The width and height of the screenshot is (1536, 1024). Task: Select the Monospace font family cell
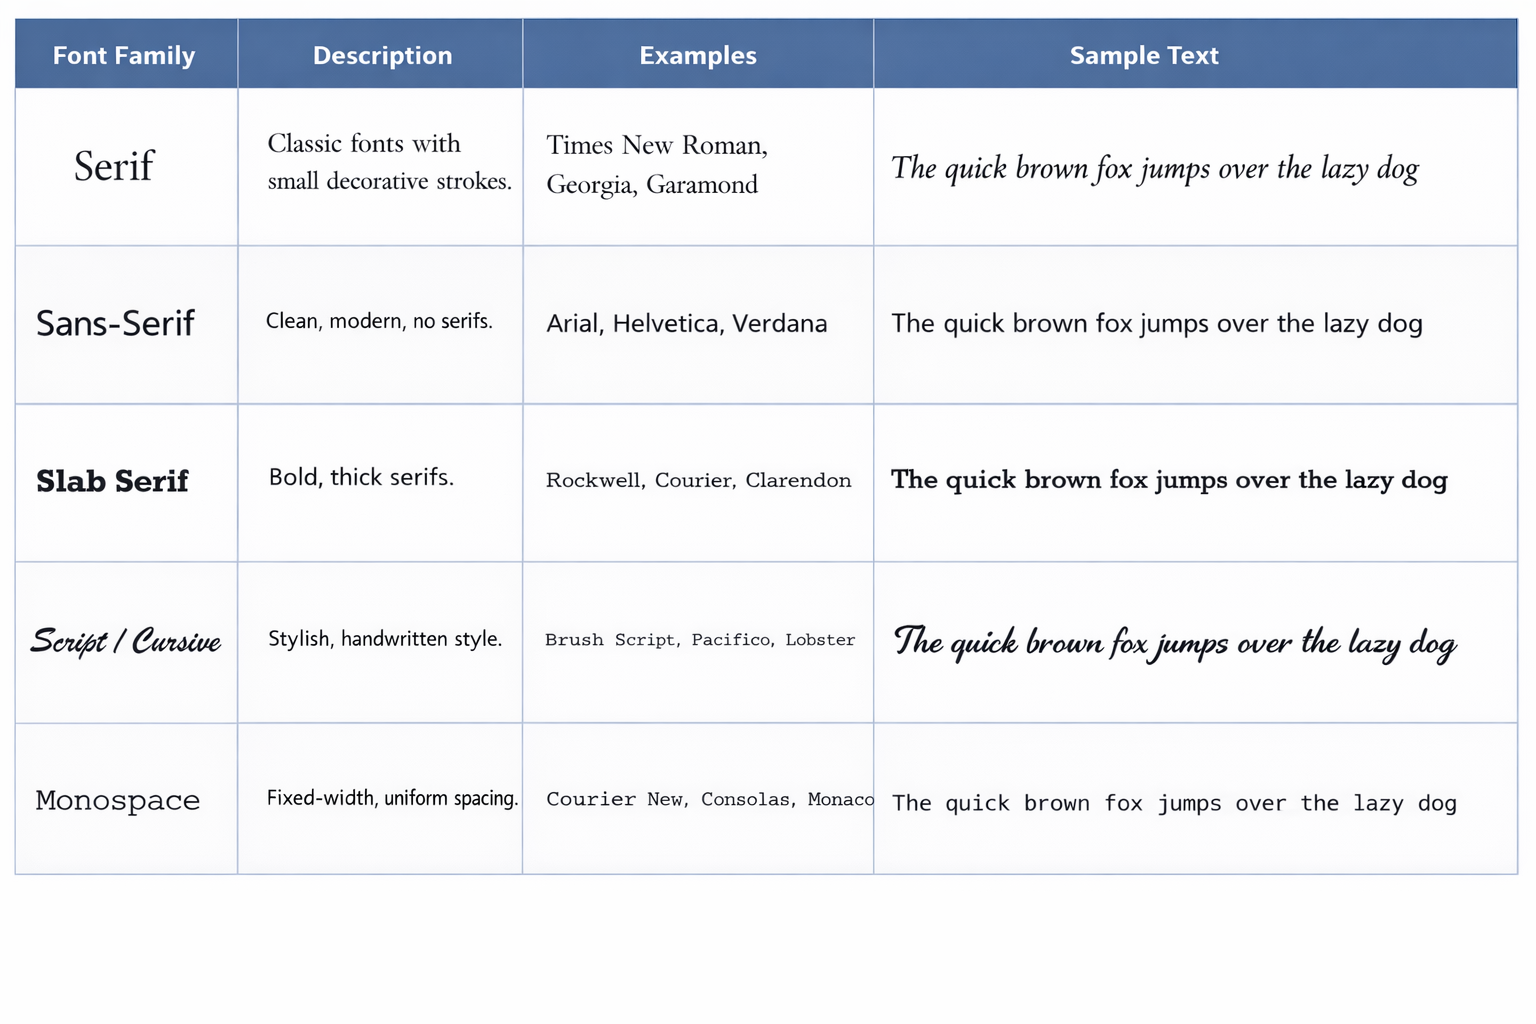(118, 800)
